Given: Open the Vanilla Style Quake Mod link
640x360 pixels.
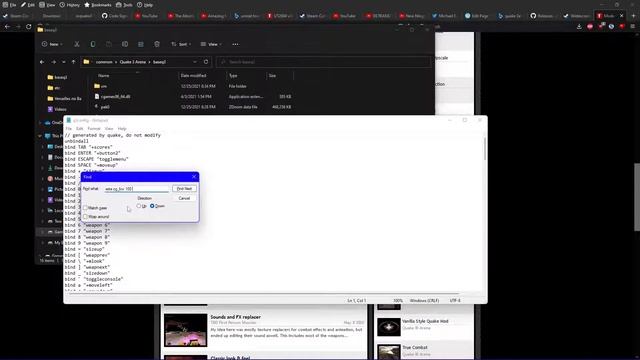Looking at the screenshot, I should [x=425, y=321].
